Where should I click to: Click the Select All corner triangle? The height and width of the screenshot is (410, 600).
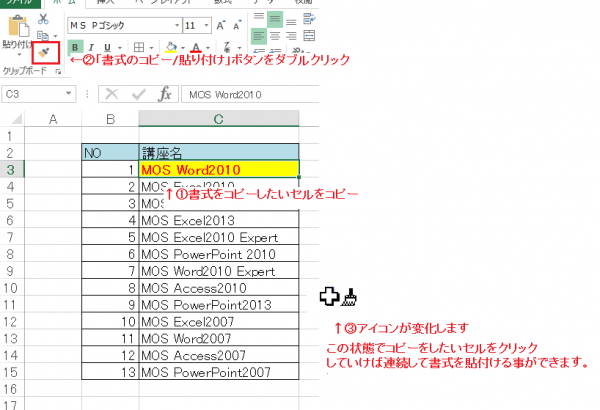[16, 119]
